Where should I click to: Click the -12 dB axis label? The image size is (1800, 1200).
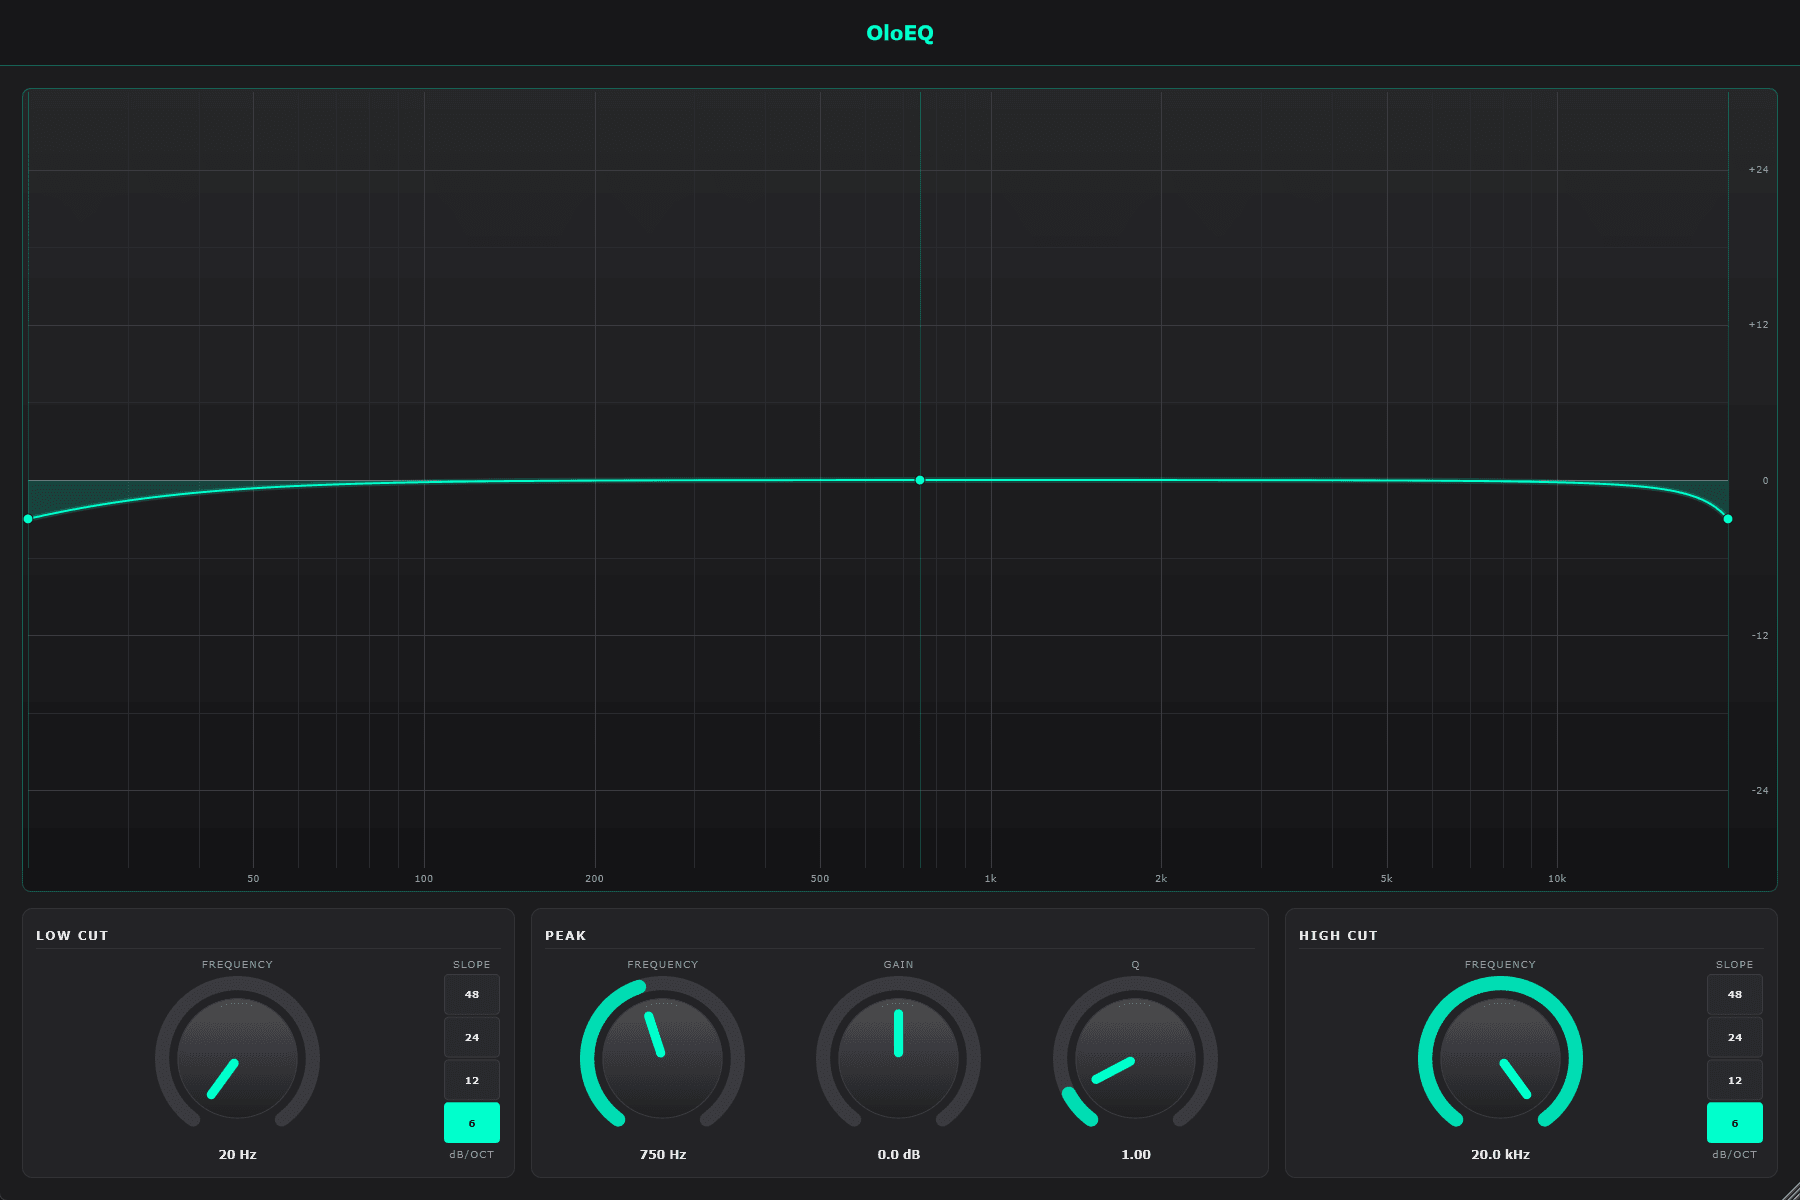pyautogui.click(x=1760, y=636)
